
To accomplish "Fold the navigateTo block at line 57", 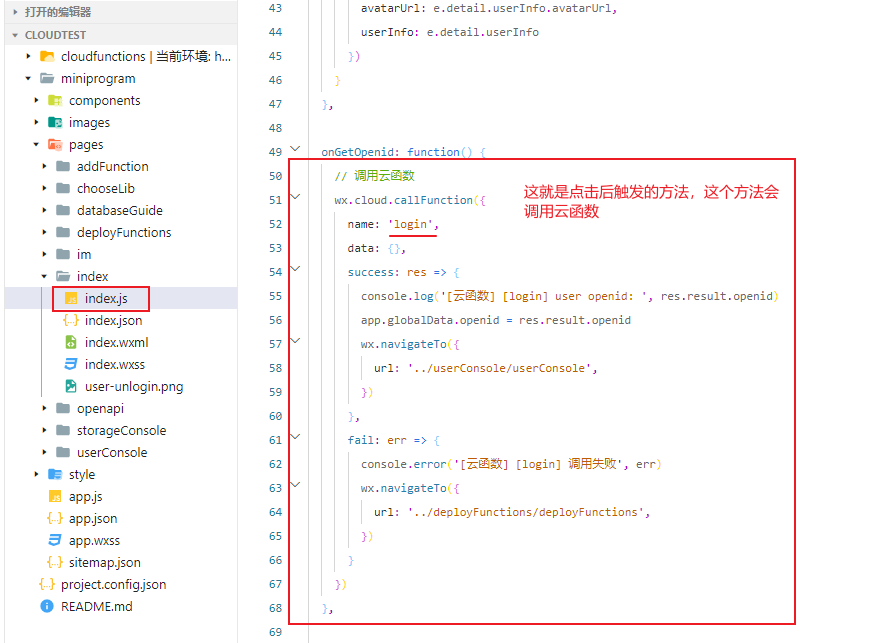I will 296,340.
